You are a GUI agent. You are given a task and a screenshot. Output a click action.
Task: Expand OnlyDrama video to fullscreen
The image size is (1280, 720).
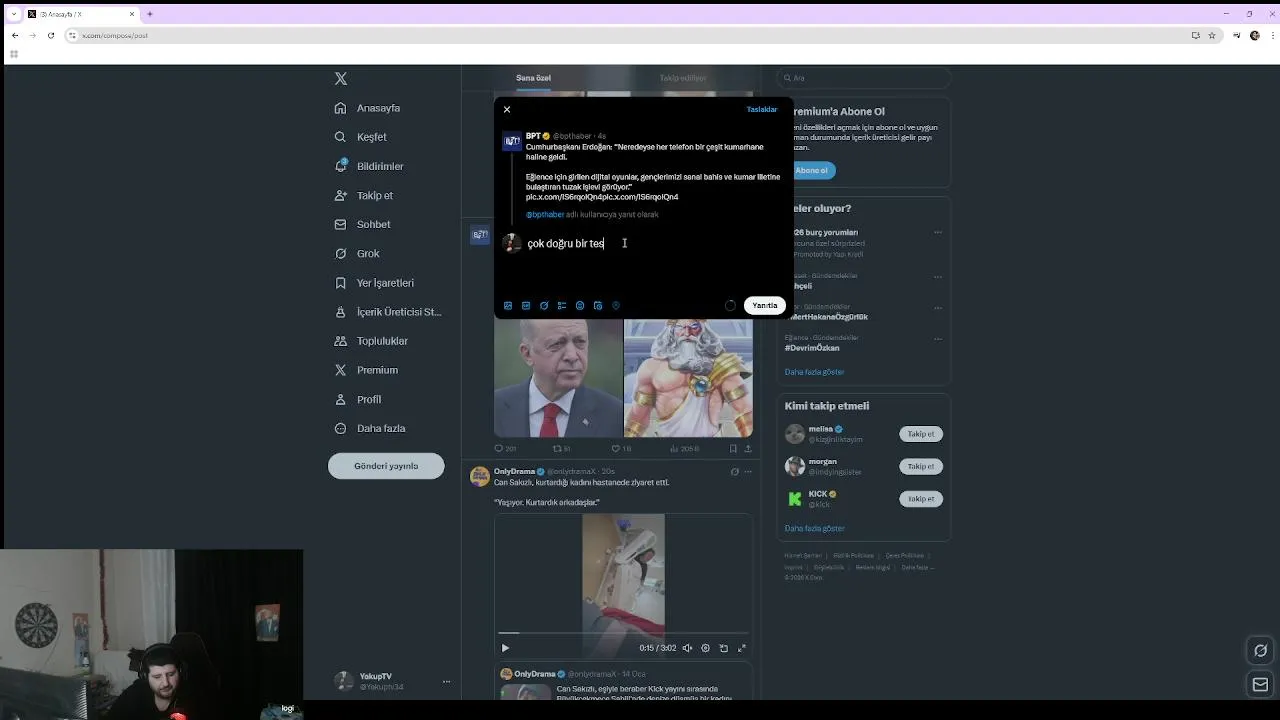click(742, 648)
